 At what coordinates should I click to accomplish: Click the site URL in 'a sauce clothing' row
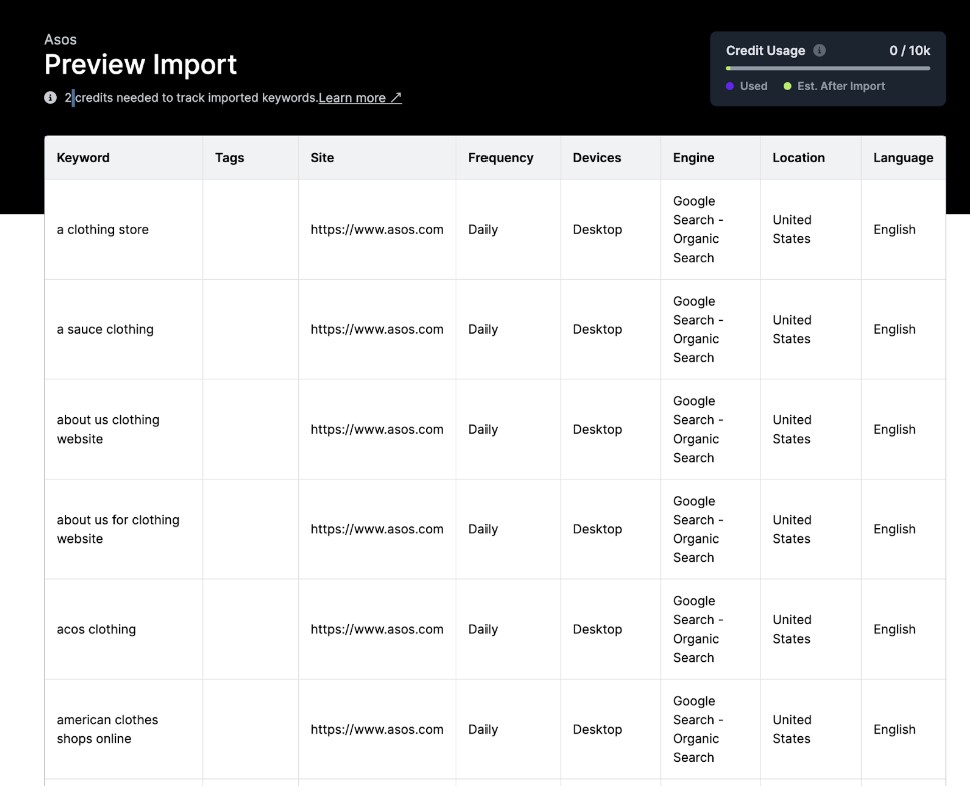point(377,329)
